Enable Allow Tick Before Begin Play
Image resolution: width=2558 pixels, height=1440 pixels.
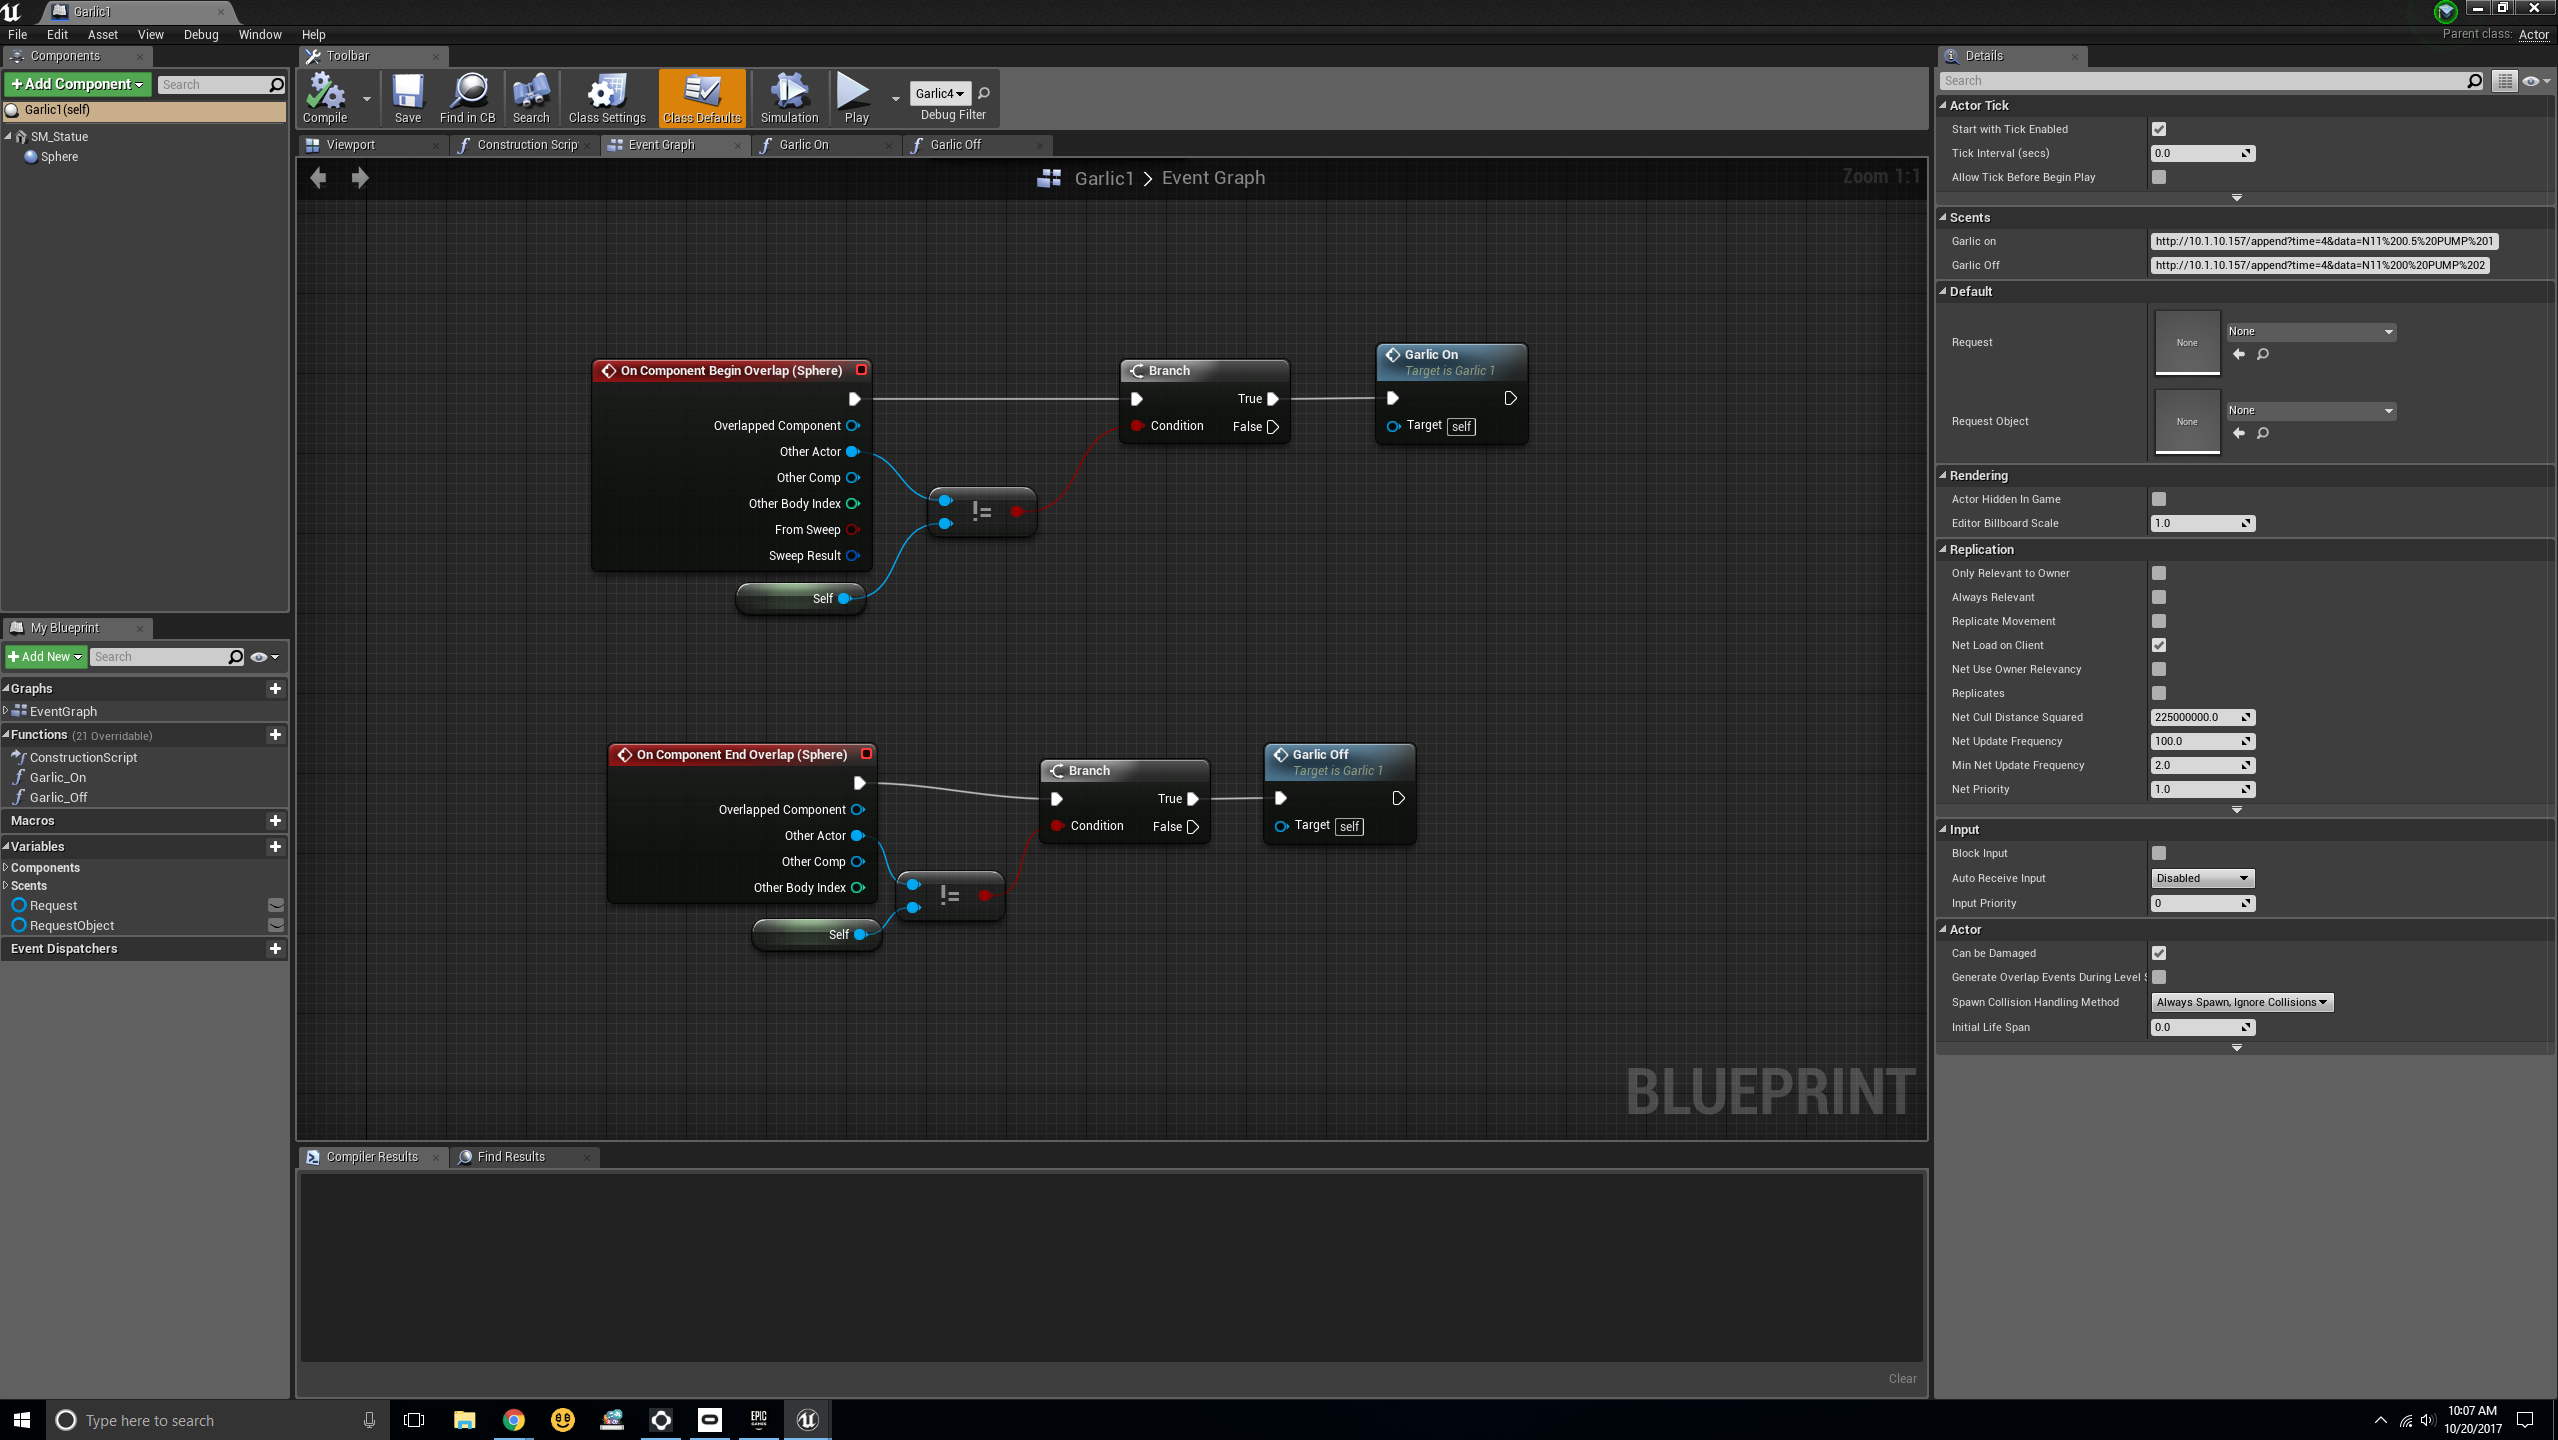[2159, 177]
